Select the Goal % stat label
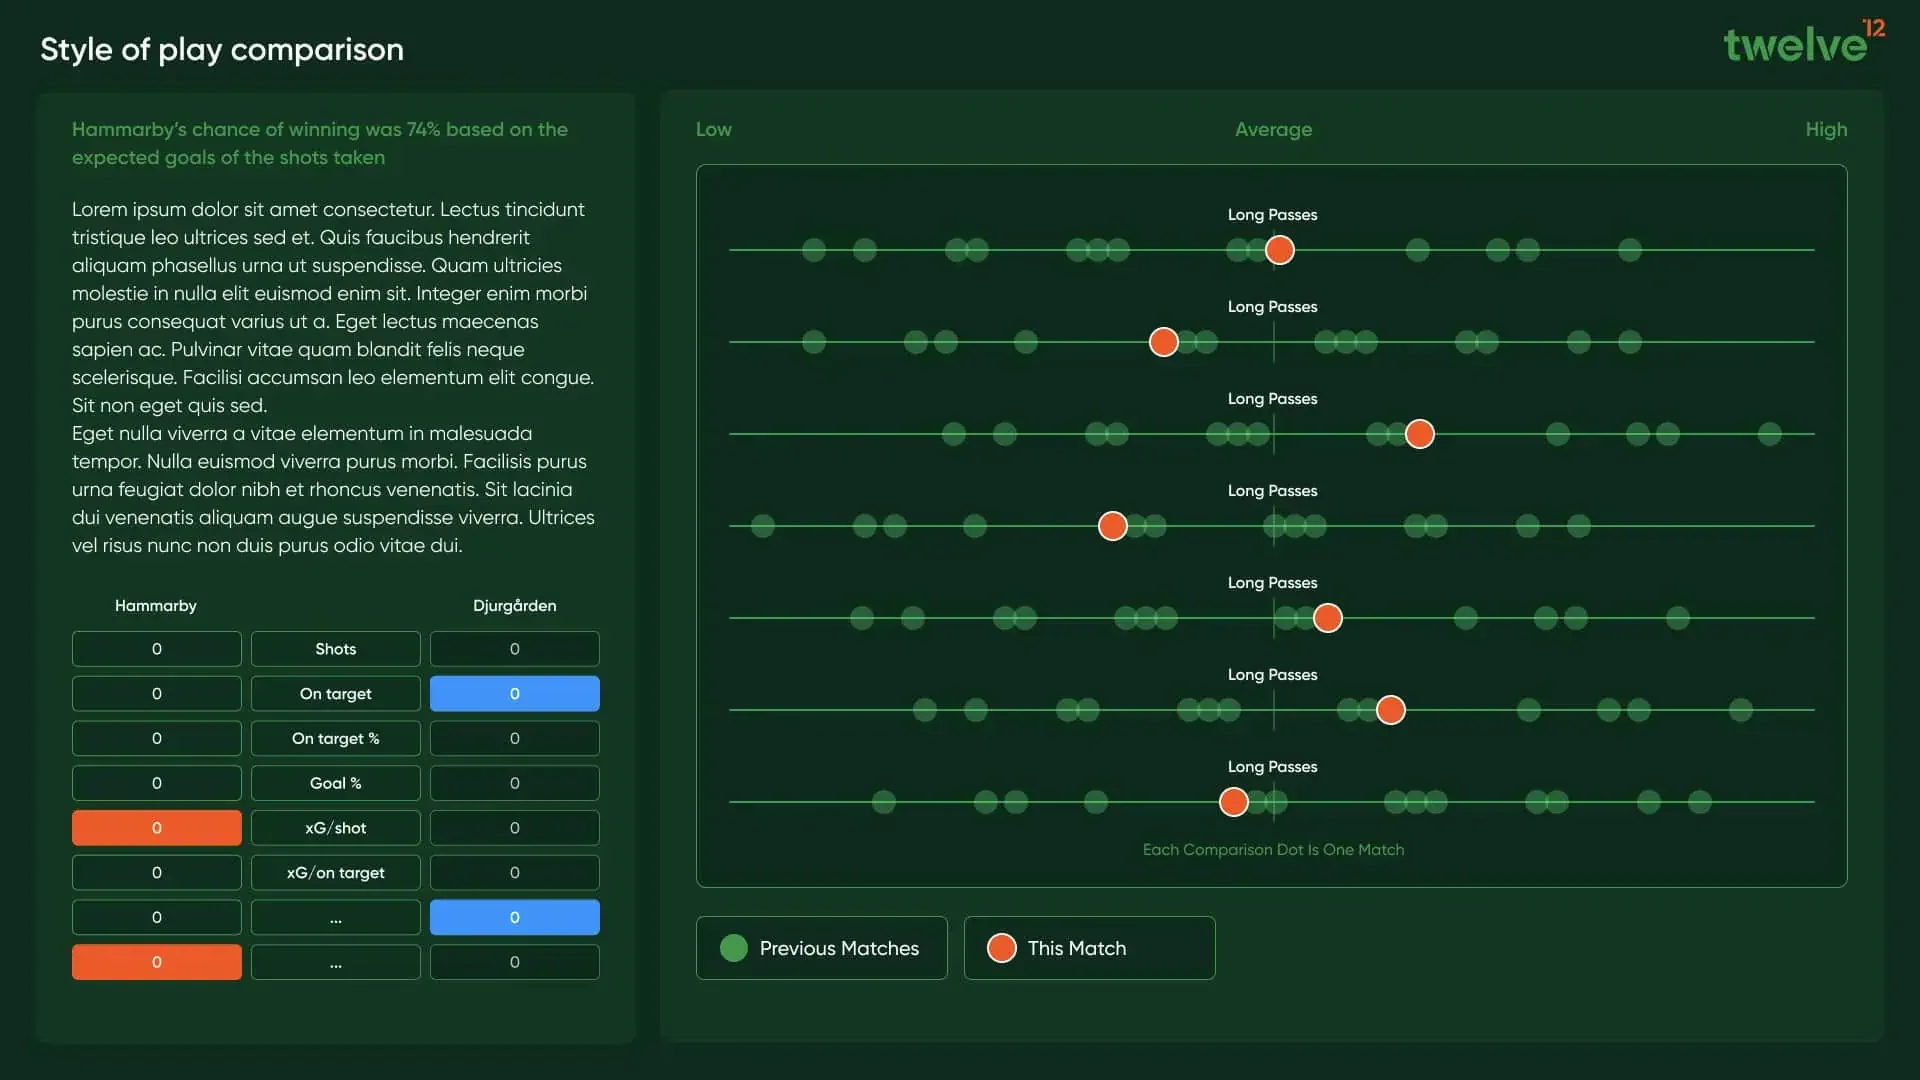1920x1080 pixels. tap(335, 783)
